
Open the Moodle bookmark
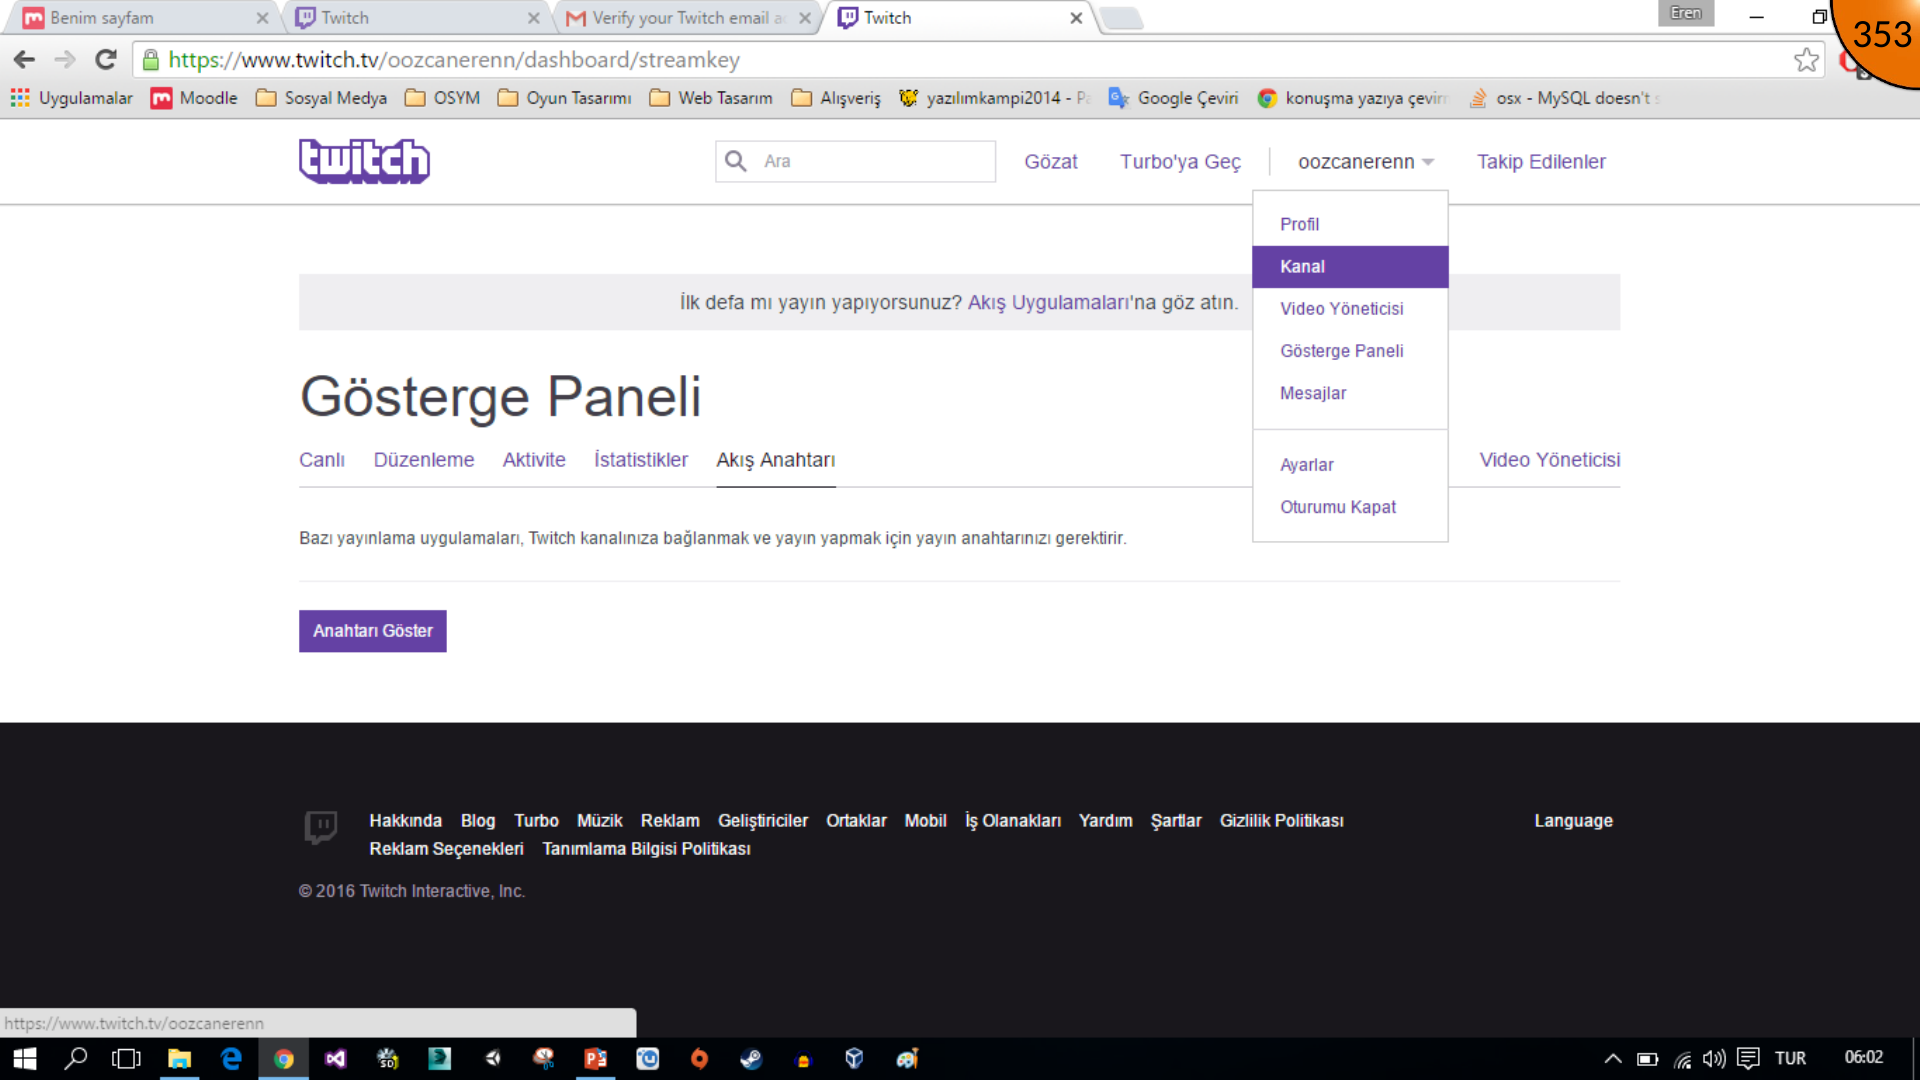tap(195, 98)
